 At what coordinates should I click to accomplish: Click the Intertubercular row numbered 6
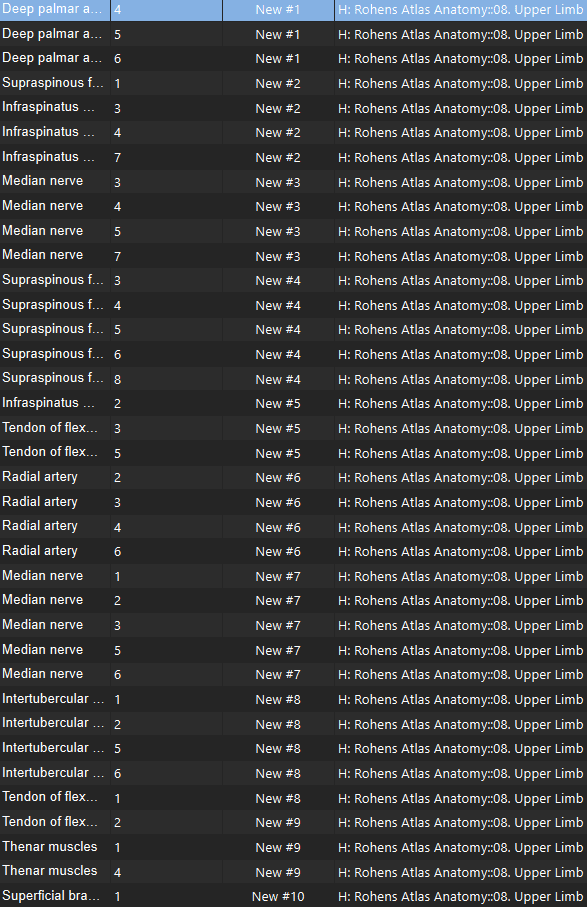[293, 773]
